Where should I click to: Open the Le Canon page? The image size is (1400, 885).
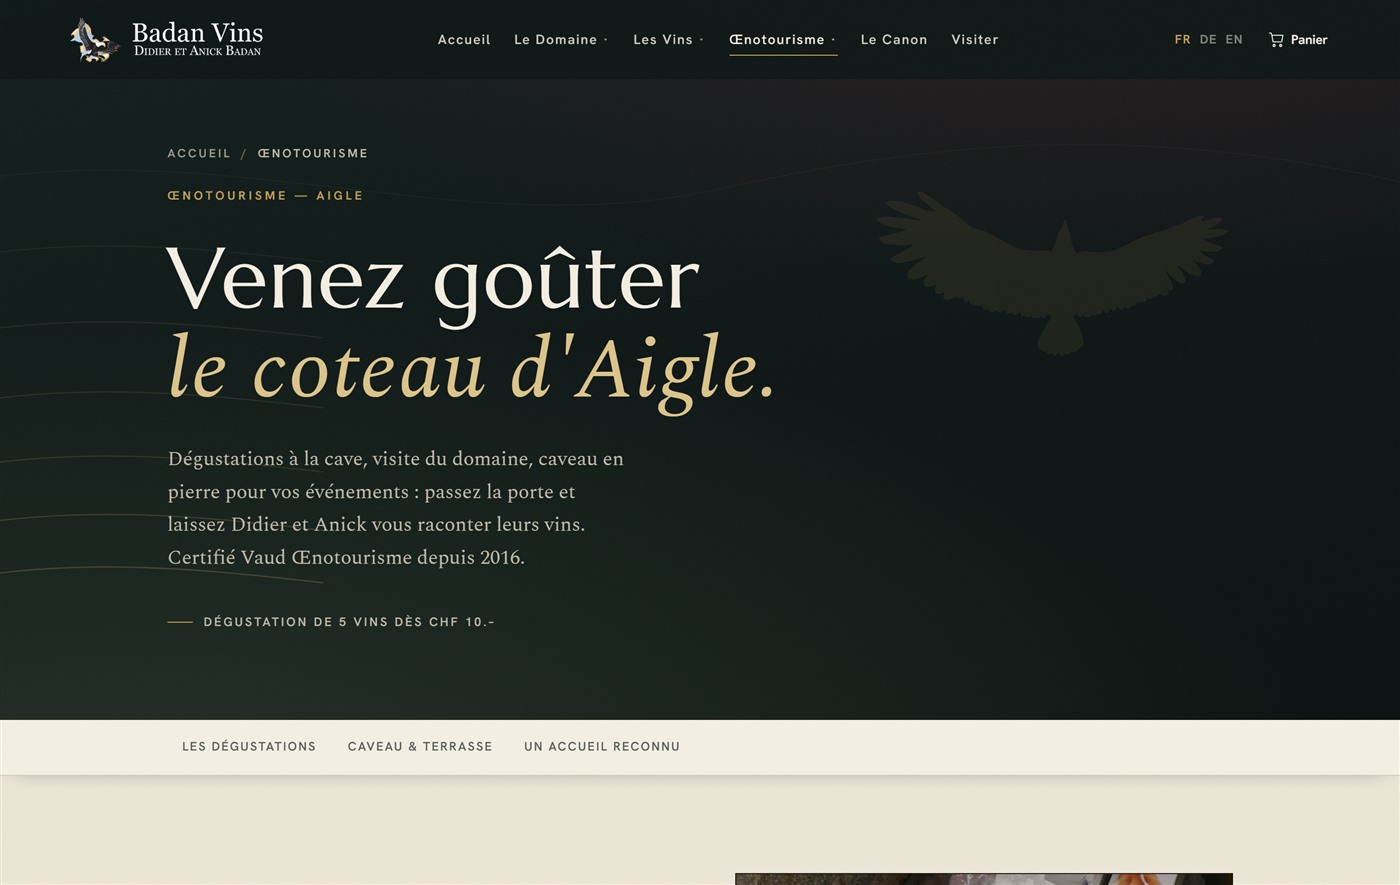pyautogui.click(x=894, y=40)
